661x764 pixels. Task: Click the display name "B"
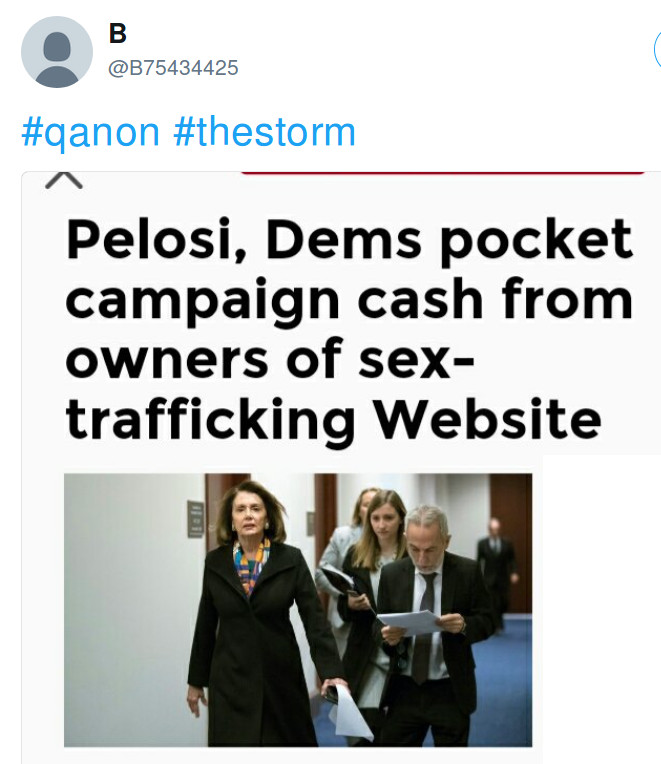coord(118,34)
